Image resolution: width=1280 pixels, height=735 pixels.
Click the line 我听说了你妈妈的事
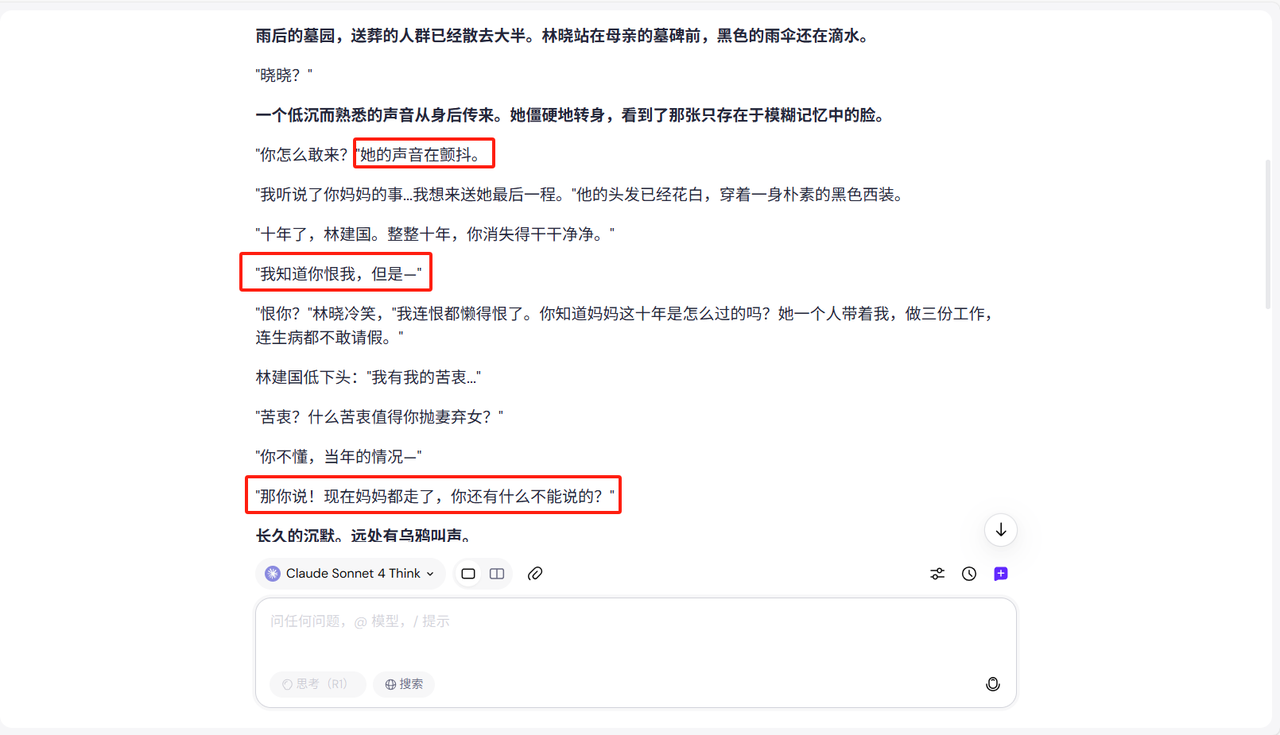pos(580,194)
